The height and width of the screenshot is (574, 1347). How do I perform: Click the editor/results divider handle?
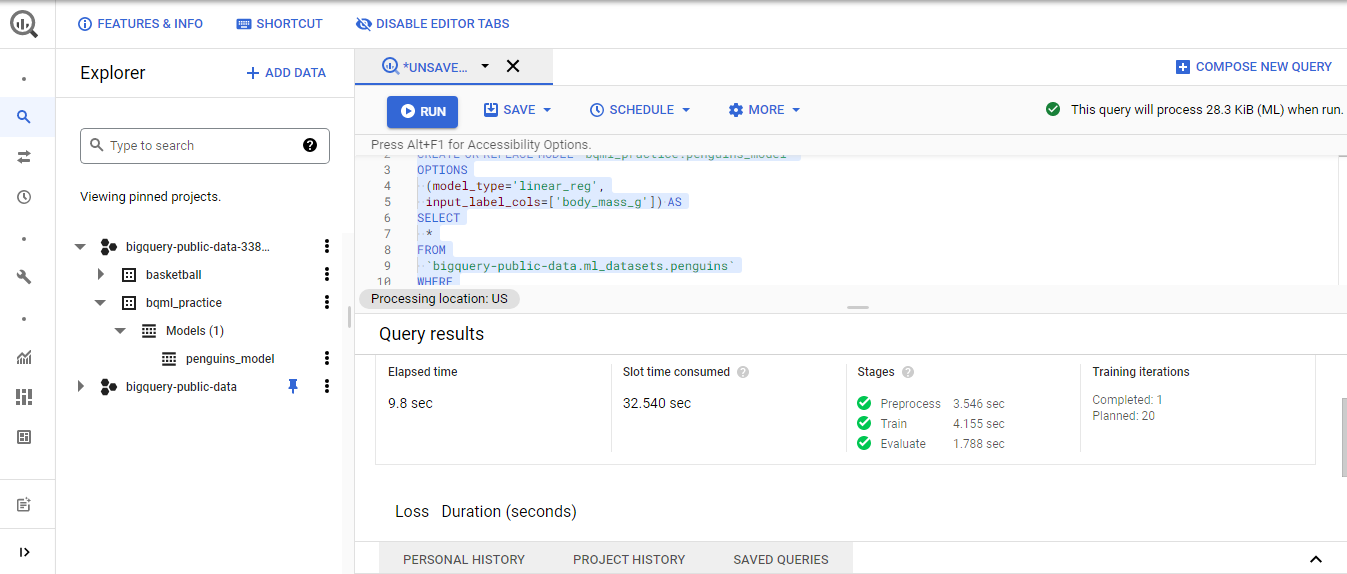(x=858, y=307)
